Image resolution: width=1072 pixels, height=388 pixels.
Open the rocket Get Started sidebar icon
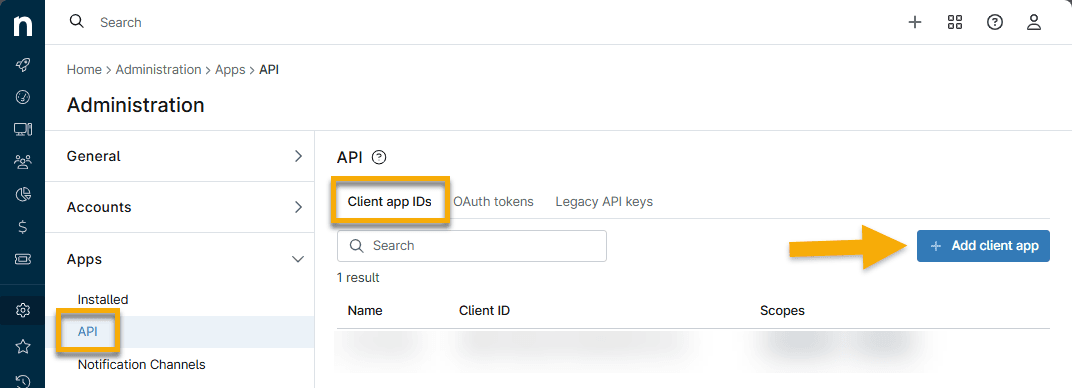pos(23,65)
